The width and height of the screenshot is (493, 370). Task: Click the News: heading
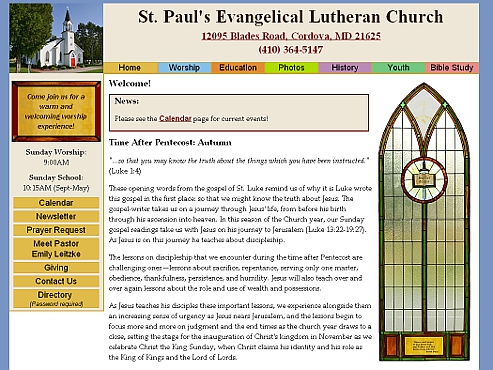tap(127, 101)
